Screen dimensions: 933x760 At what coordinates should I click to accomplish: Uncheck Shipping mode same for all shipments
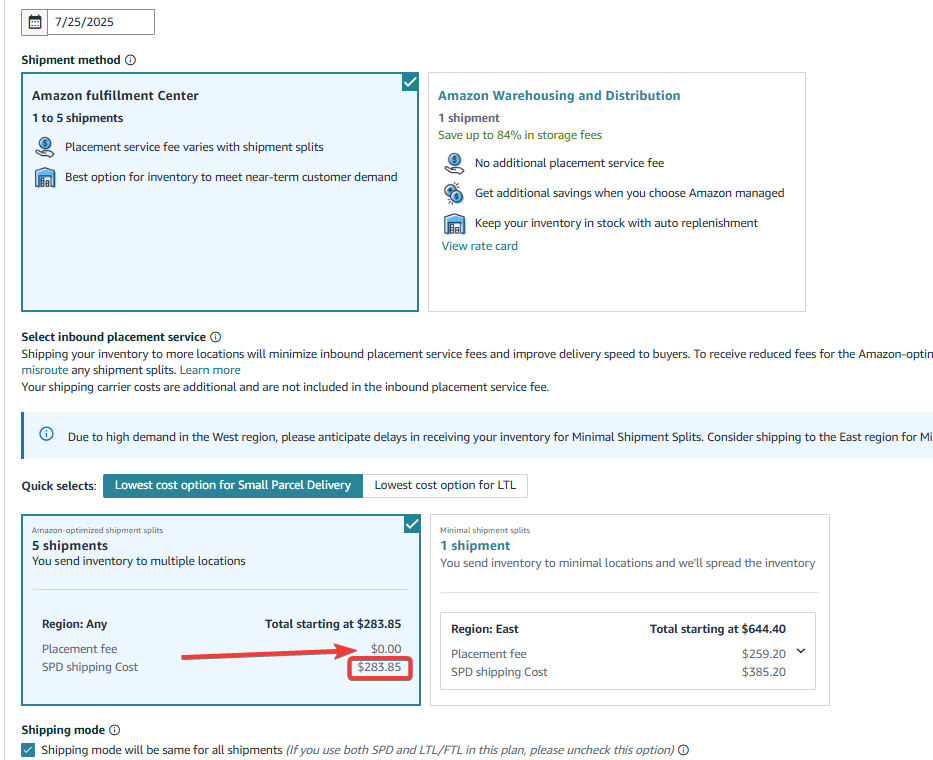[x=28, y=750]
